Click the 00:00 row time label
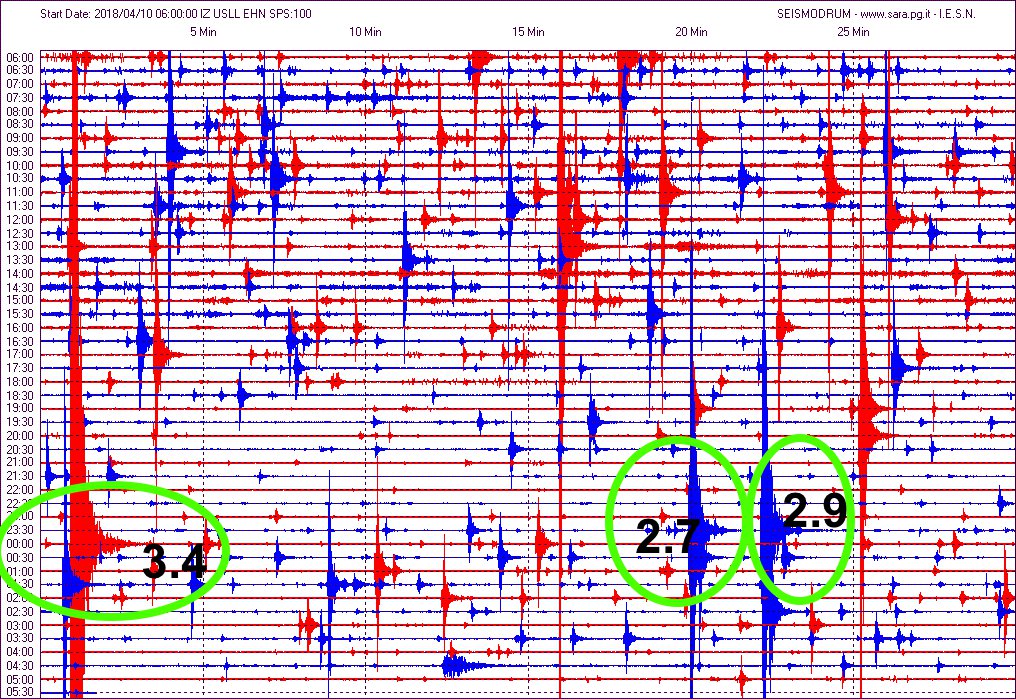Image resolution: width=1016 pixels, height=699 pixels. coord(21,543)
